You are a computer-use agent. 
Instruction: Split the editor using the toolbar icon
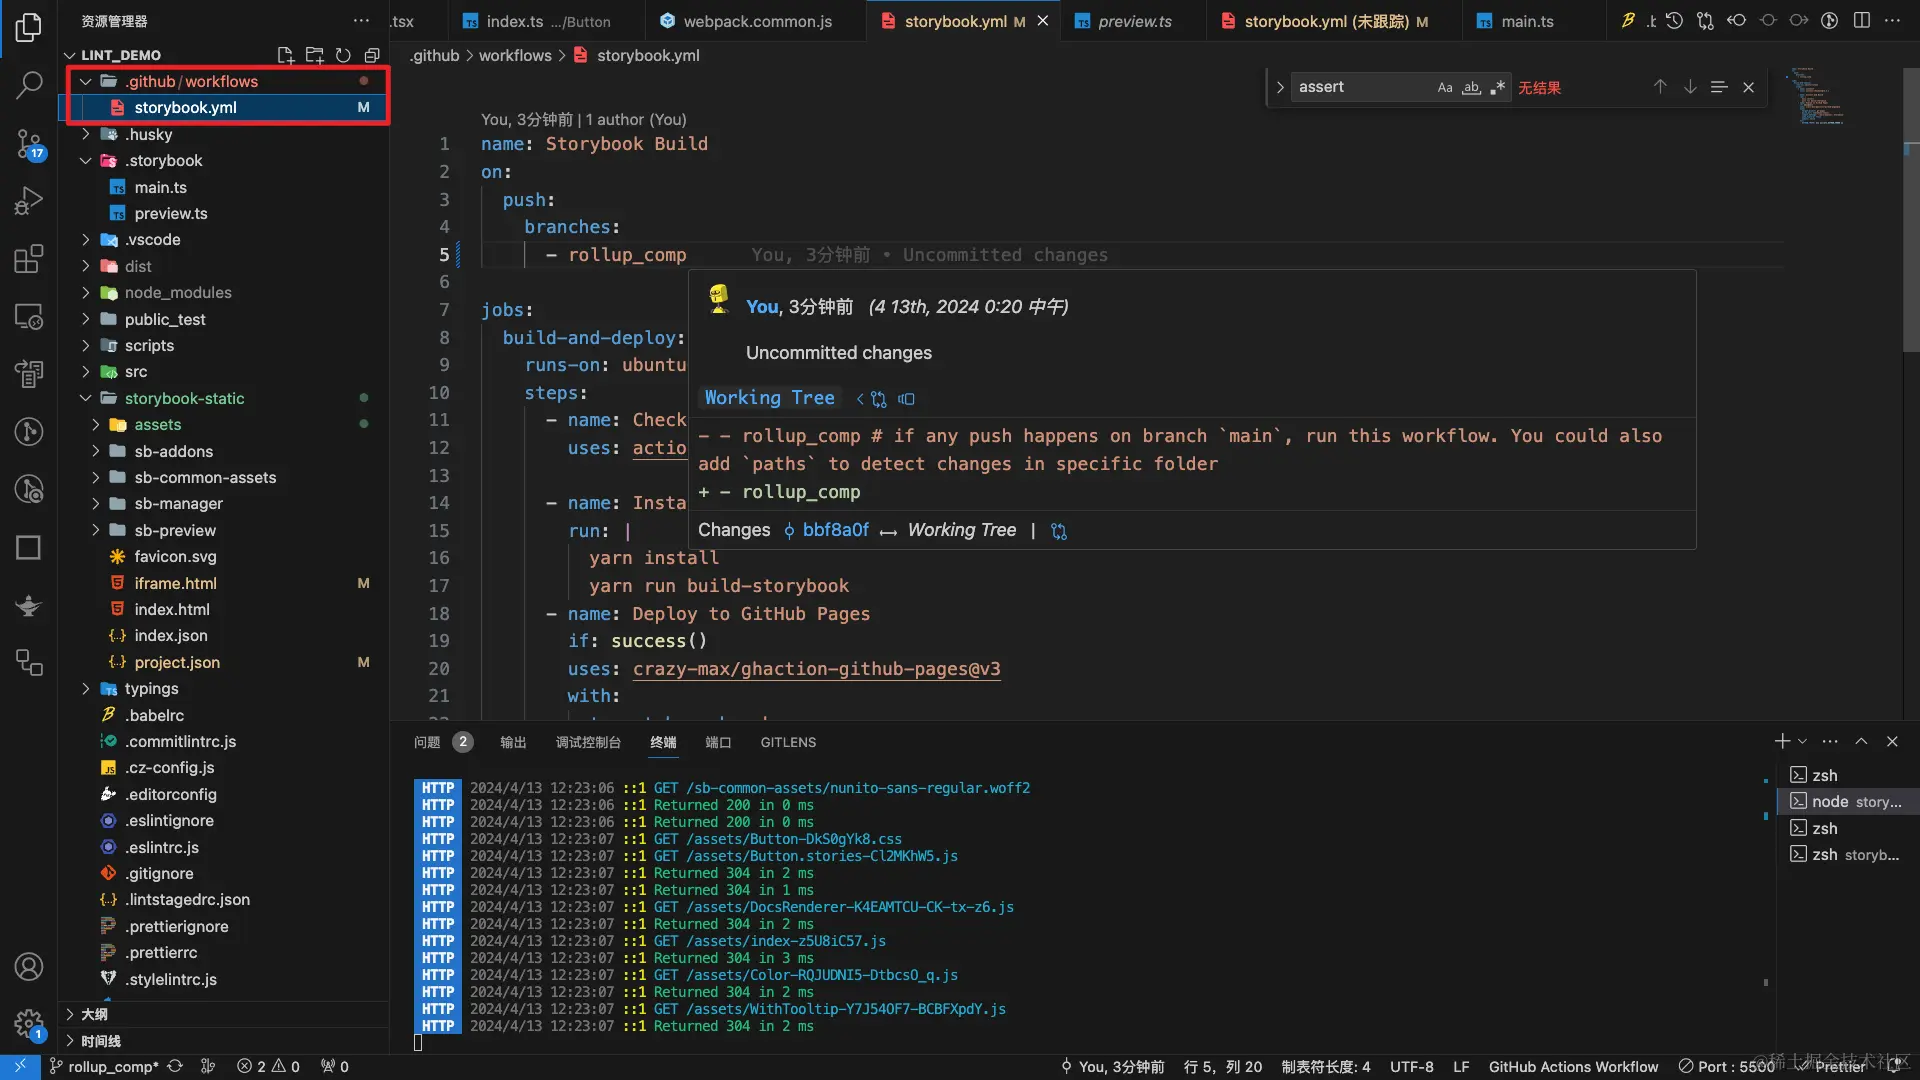pyautogui.click(x=1862, y=19)
